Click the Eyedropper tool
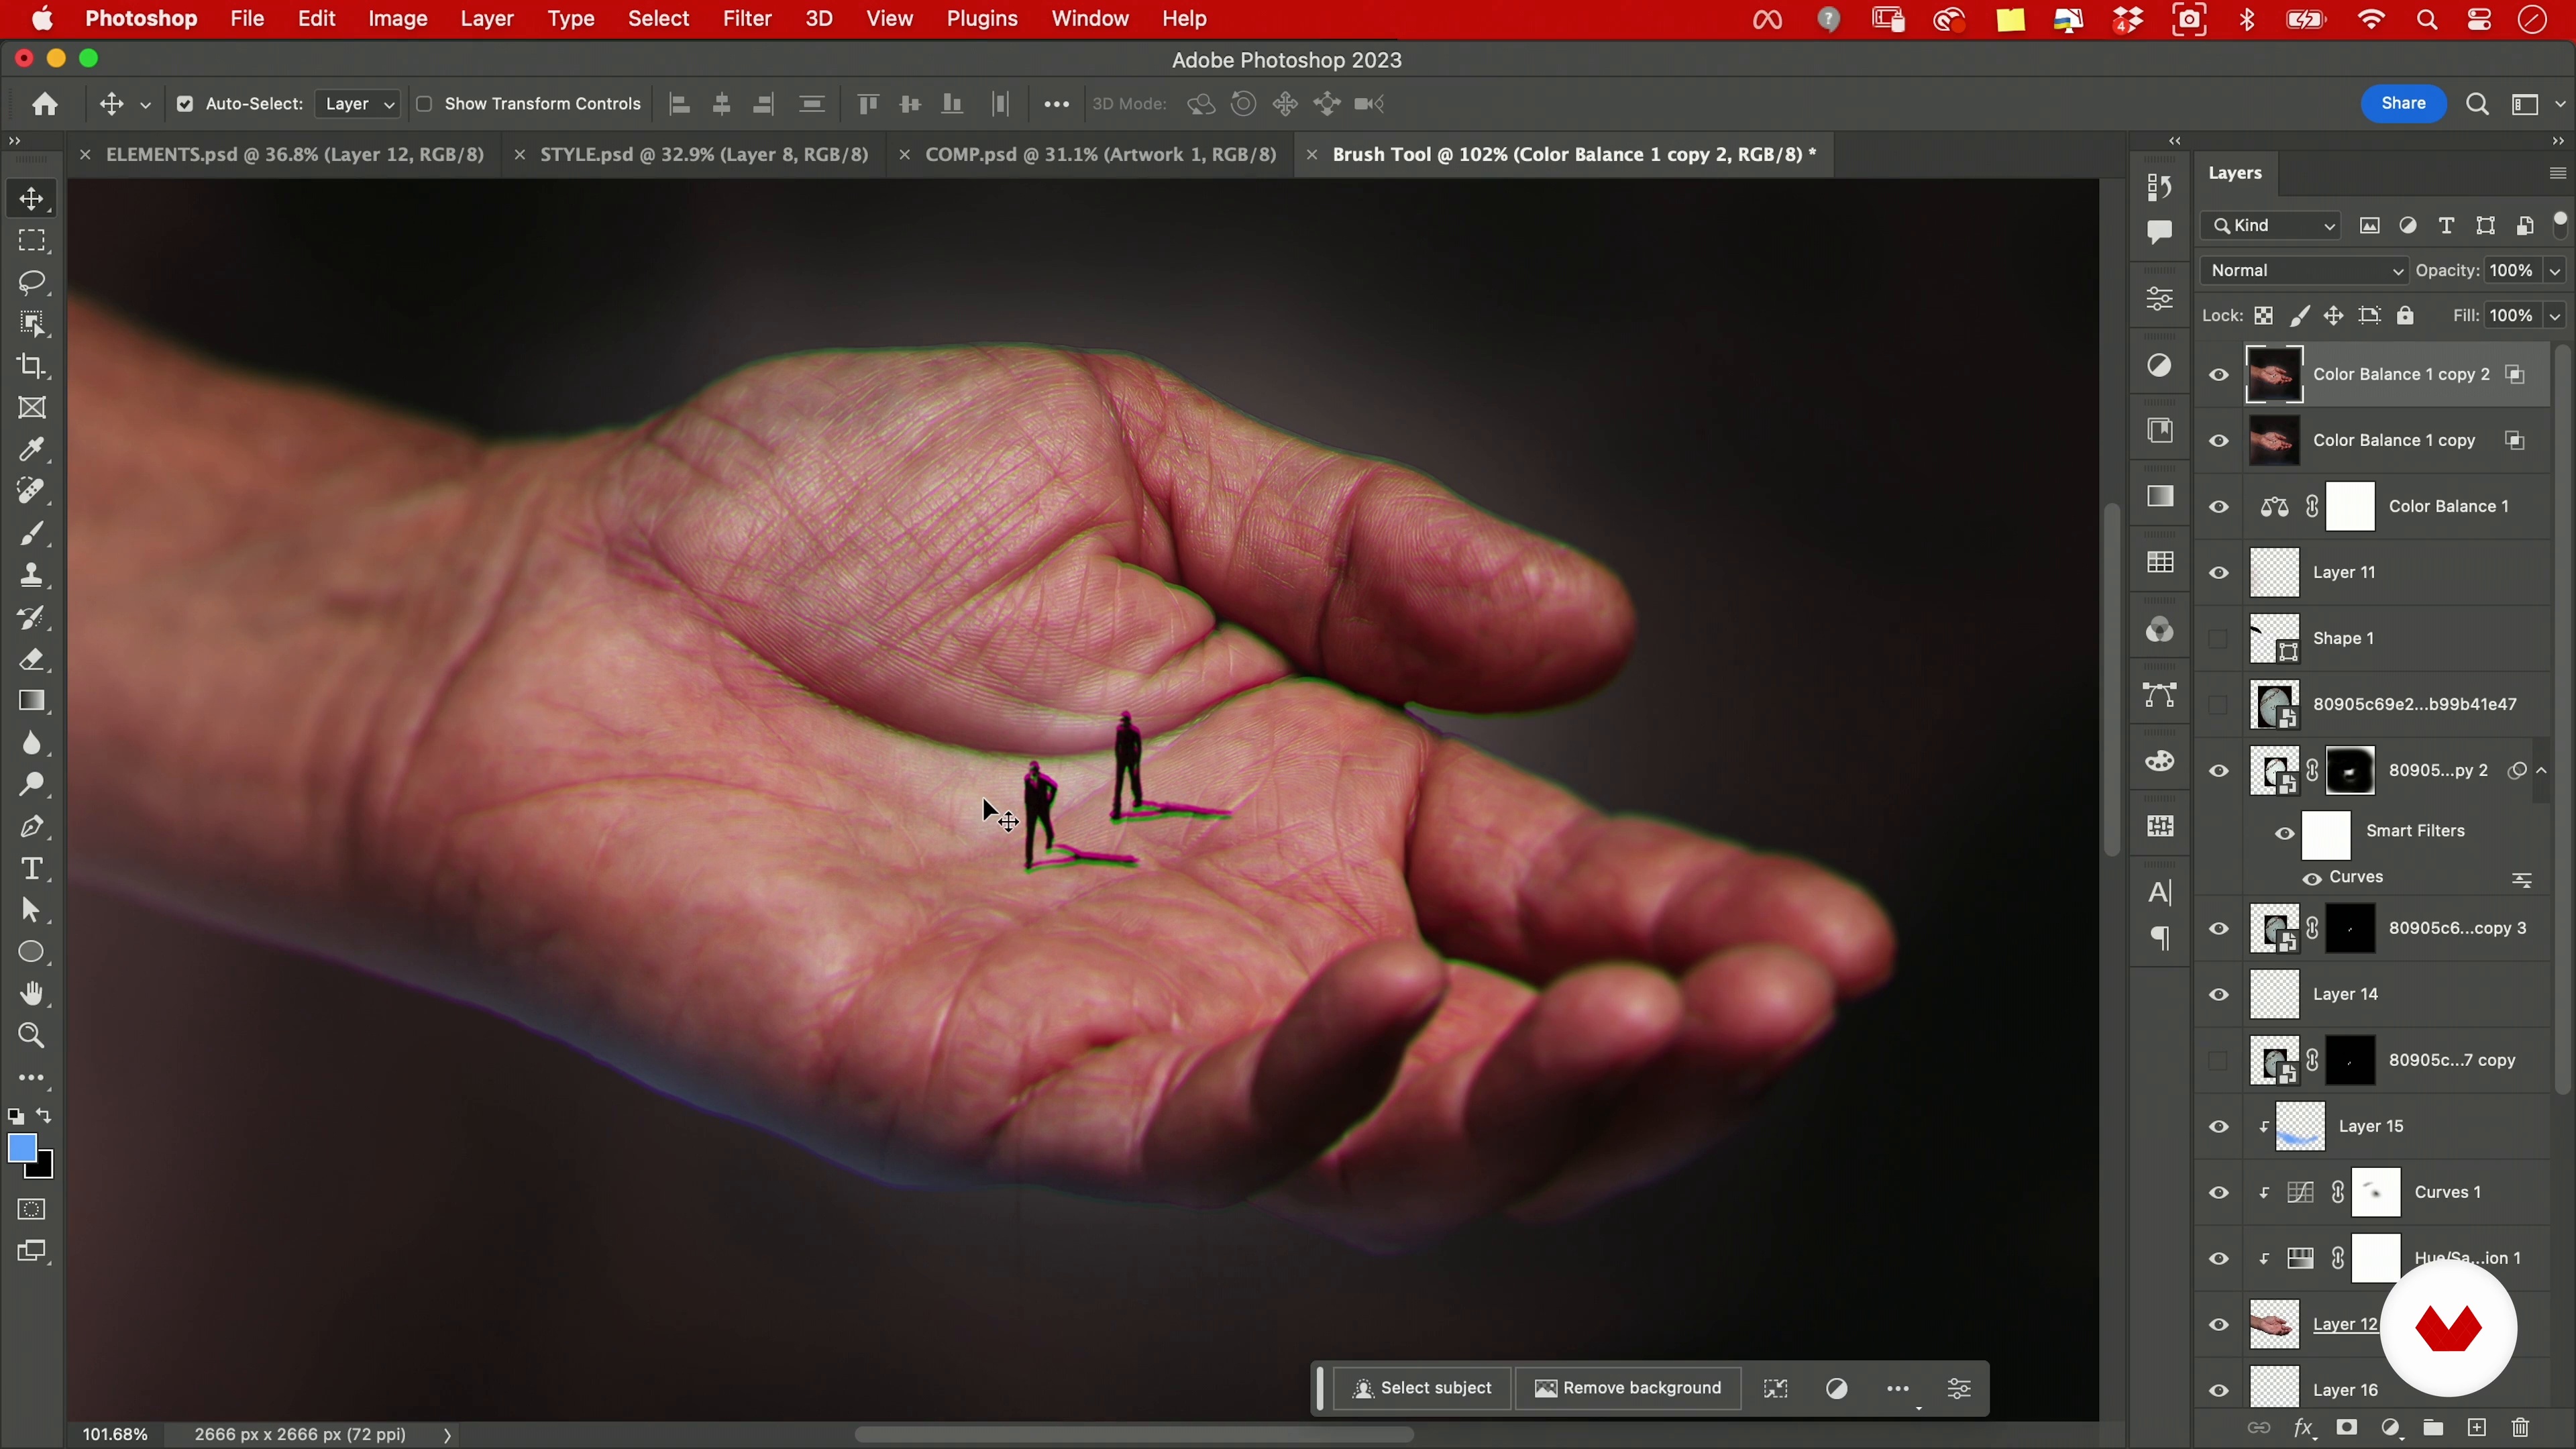 (x=32, y=450)
